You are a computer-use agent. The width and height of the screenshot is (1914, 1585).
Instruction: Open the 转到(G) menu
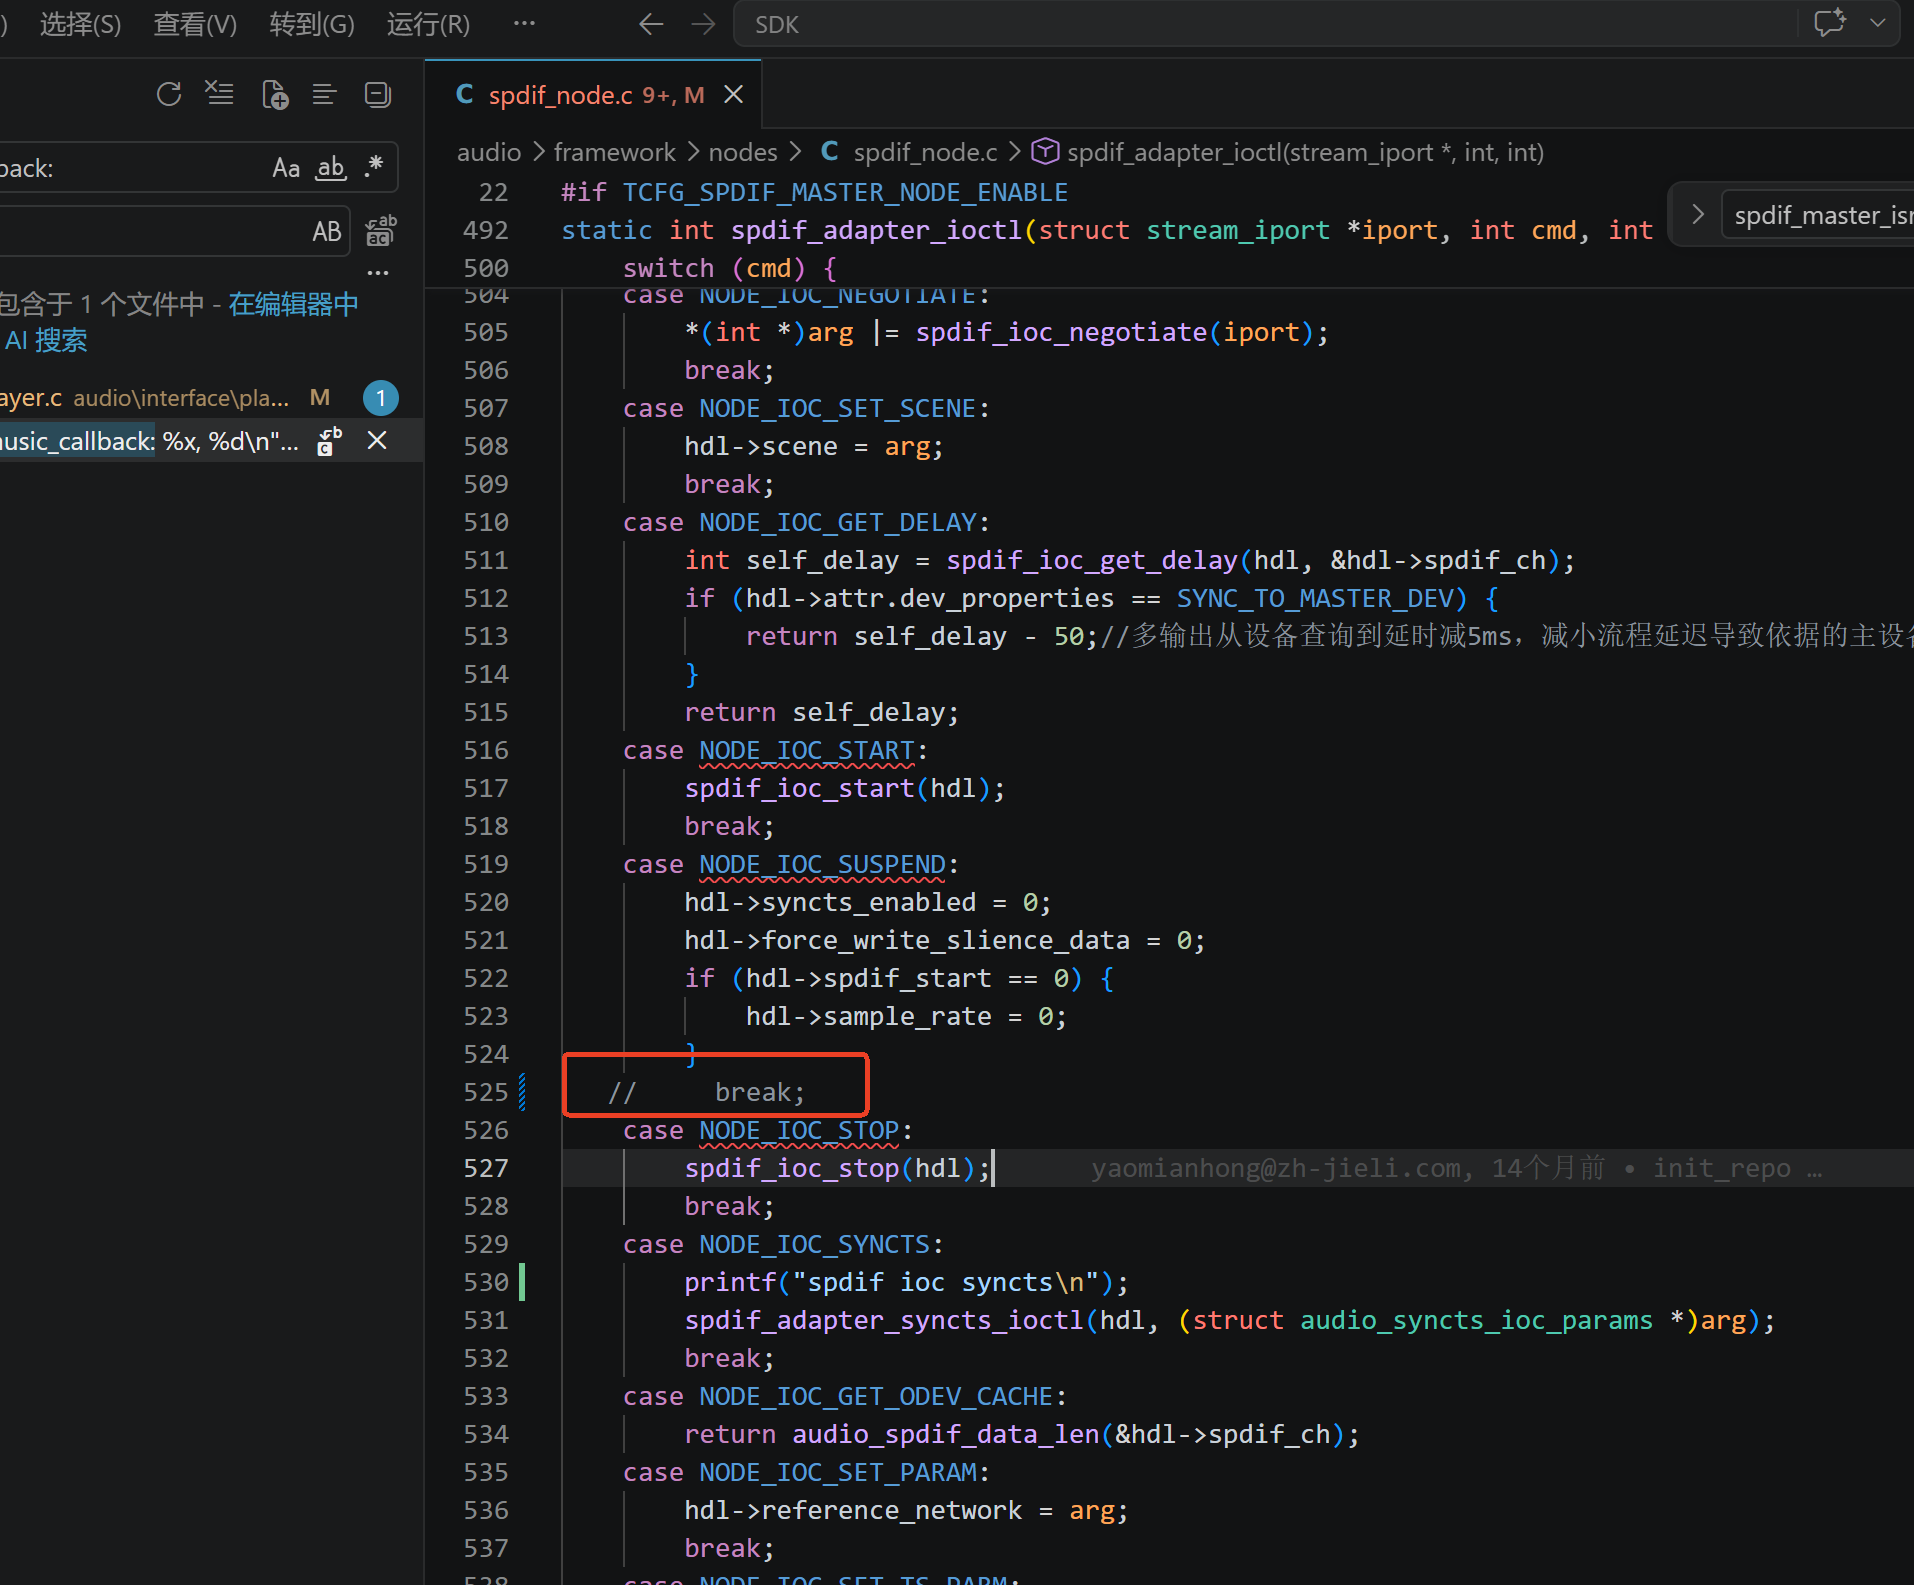(x=312, y=24)
